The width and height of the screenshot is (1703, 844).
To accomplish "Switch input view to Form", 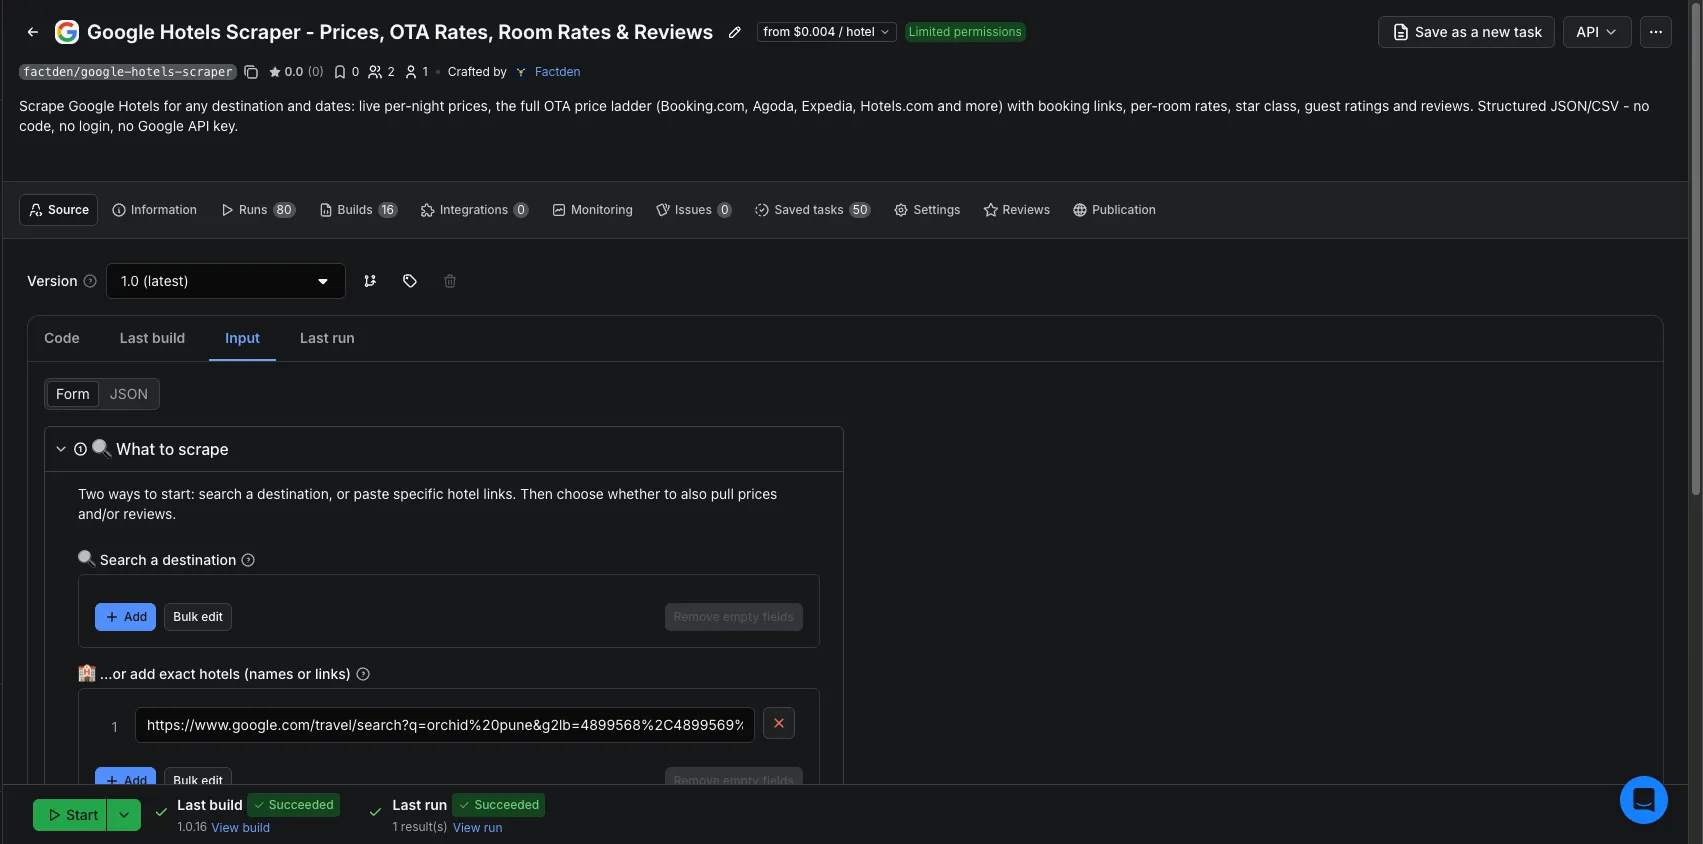I will 73,394.
